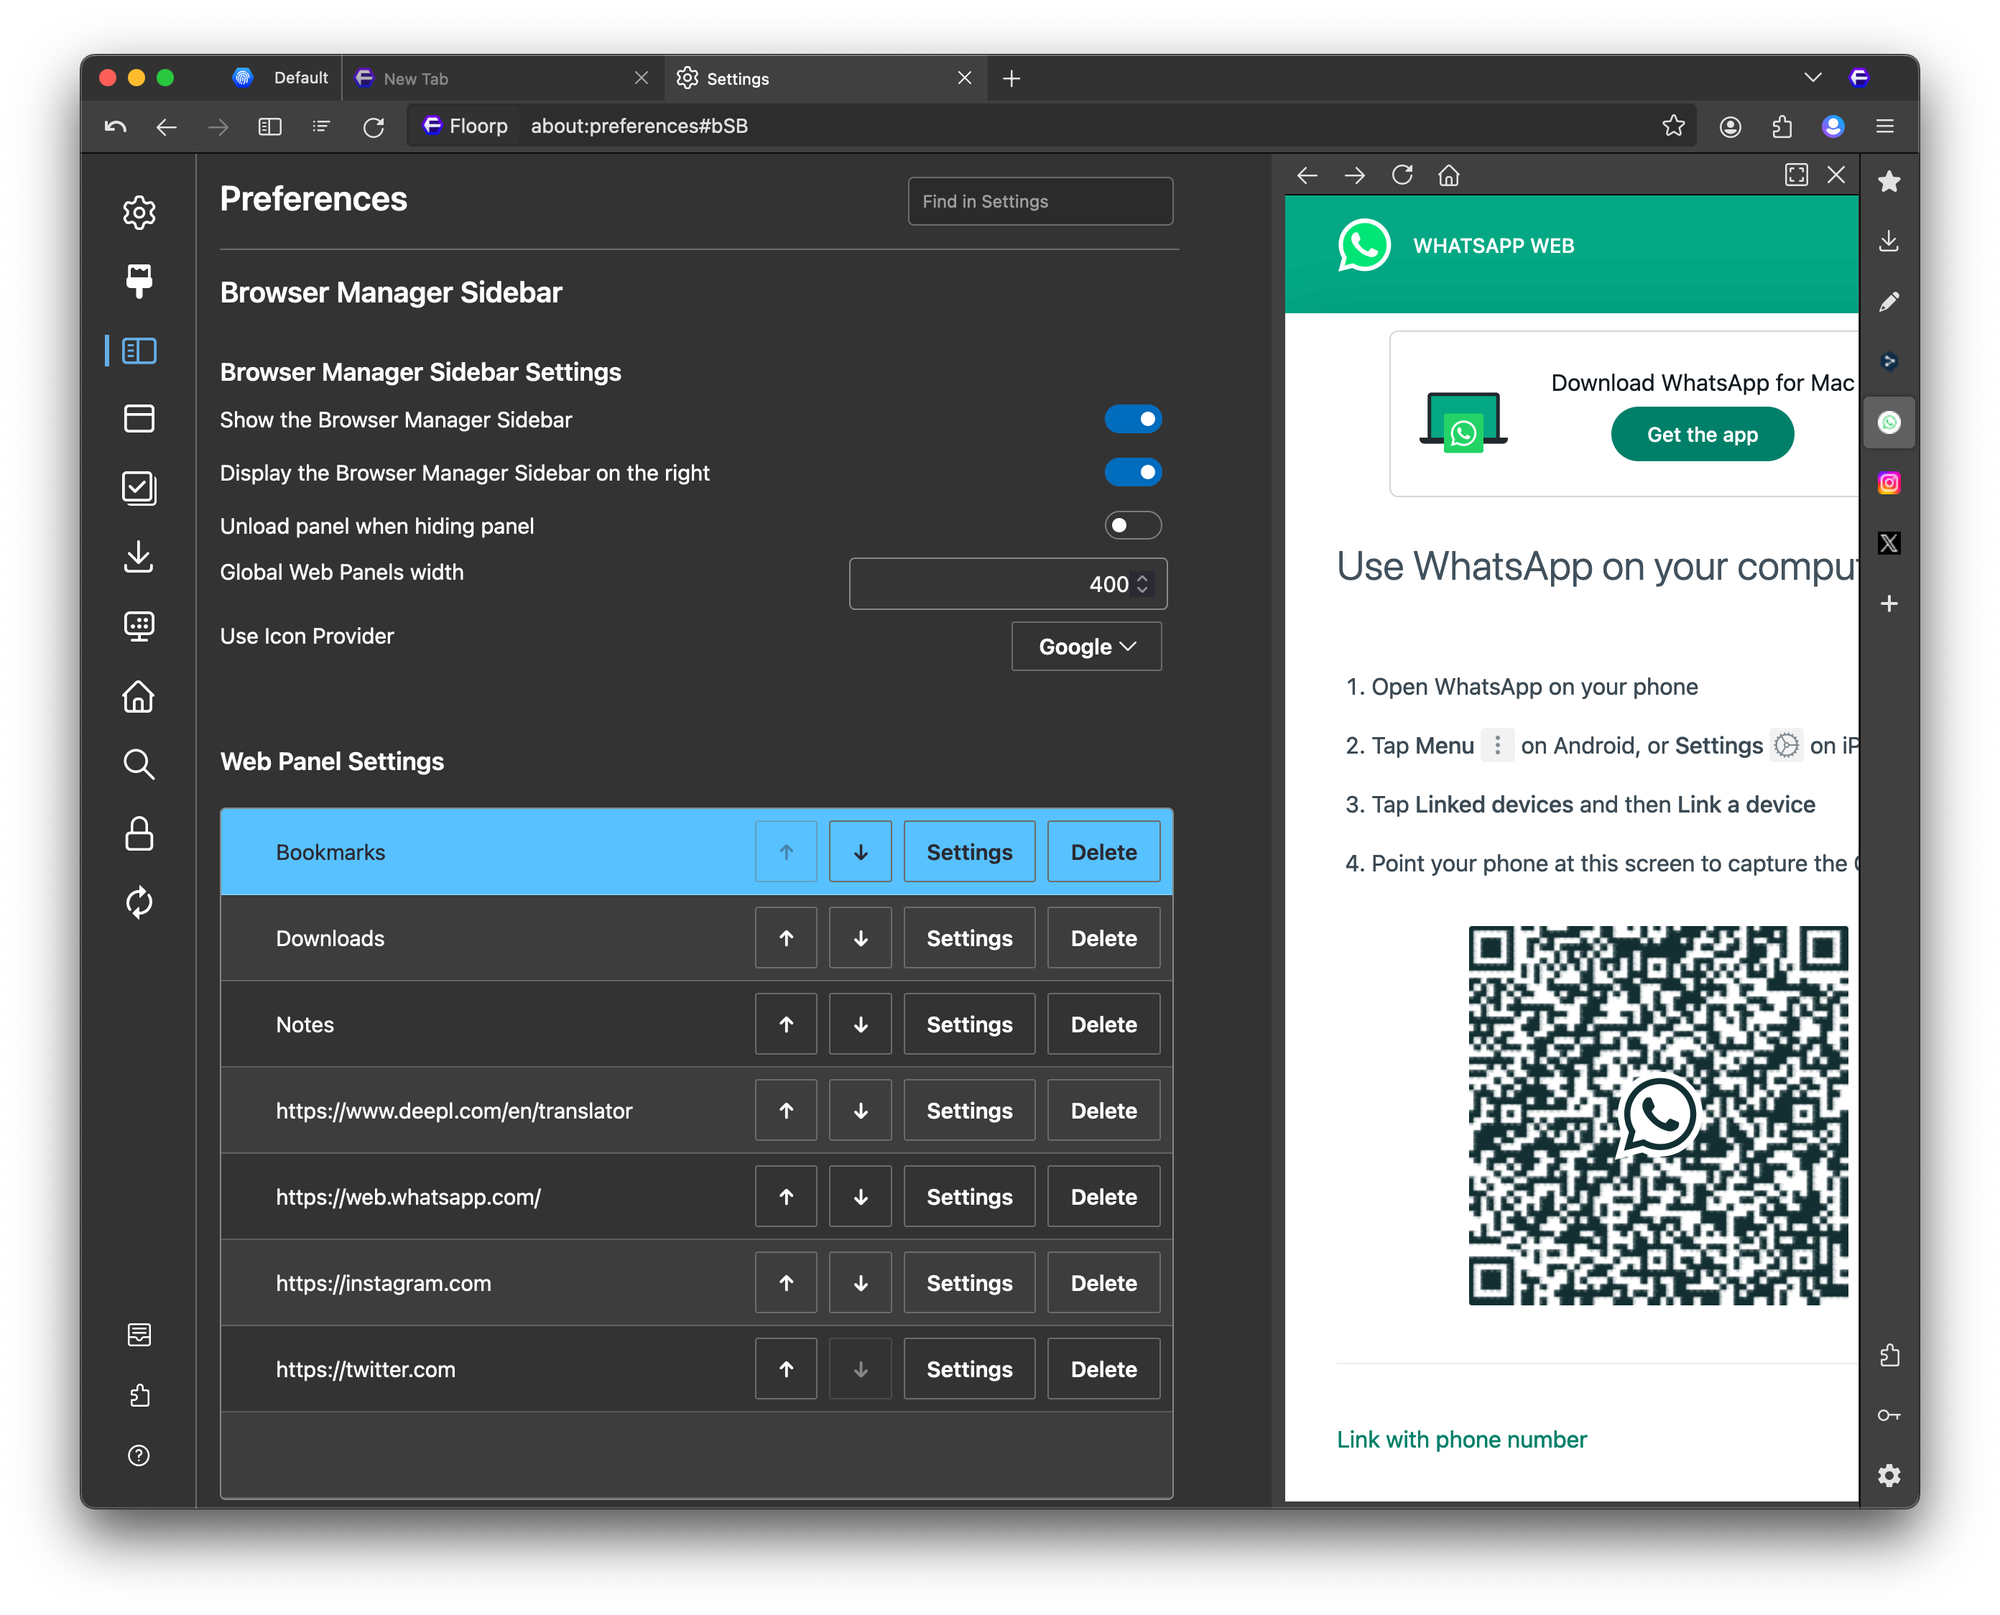This screenshot has width=2000, height=1615.
Task: Open the Downloads category in preferences sidebar
Action: click(x=139, y=557)
